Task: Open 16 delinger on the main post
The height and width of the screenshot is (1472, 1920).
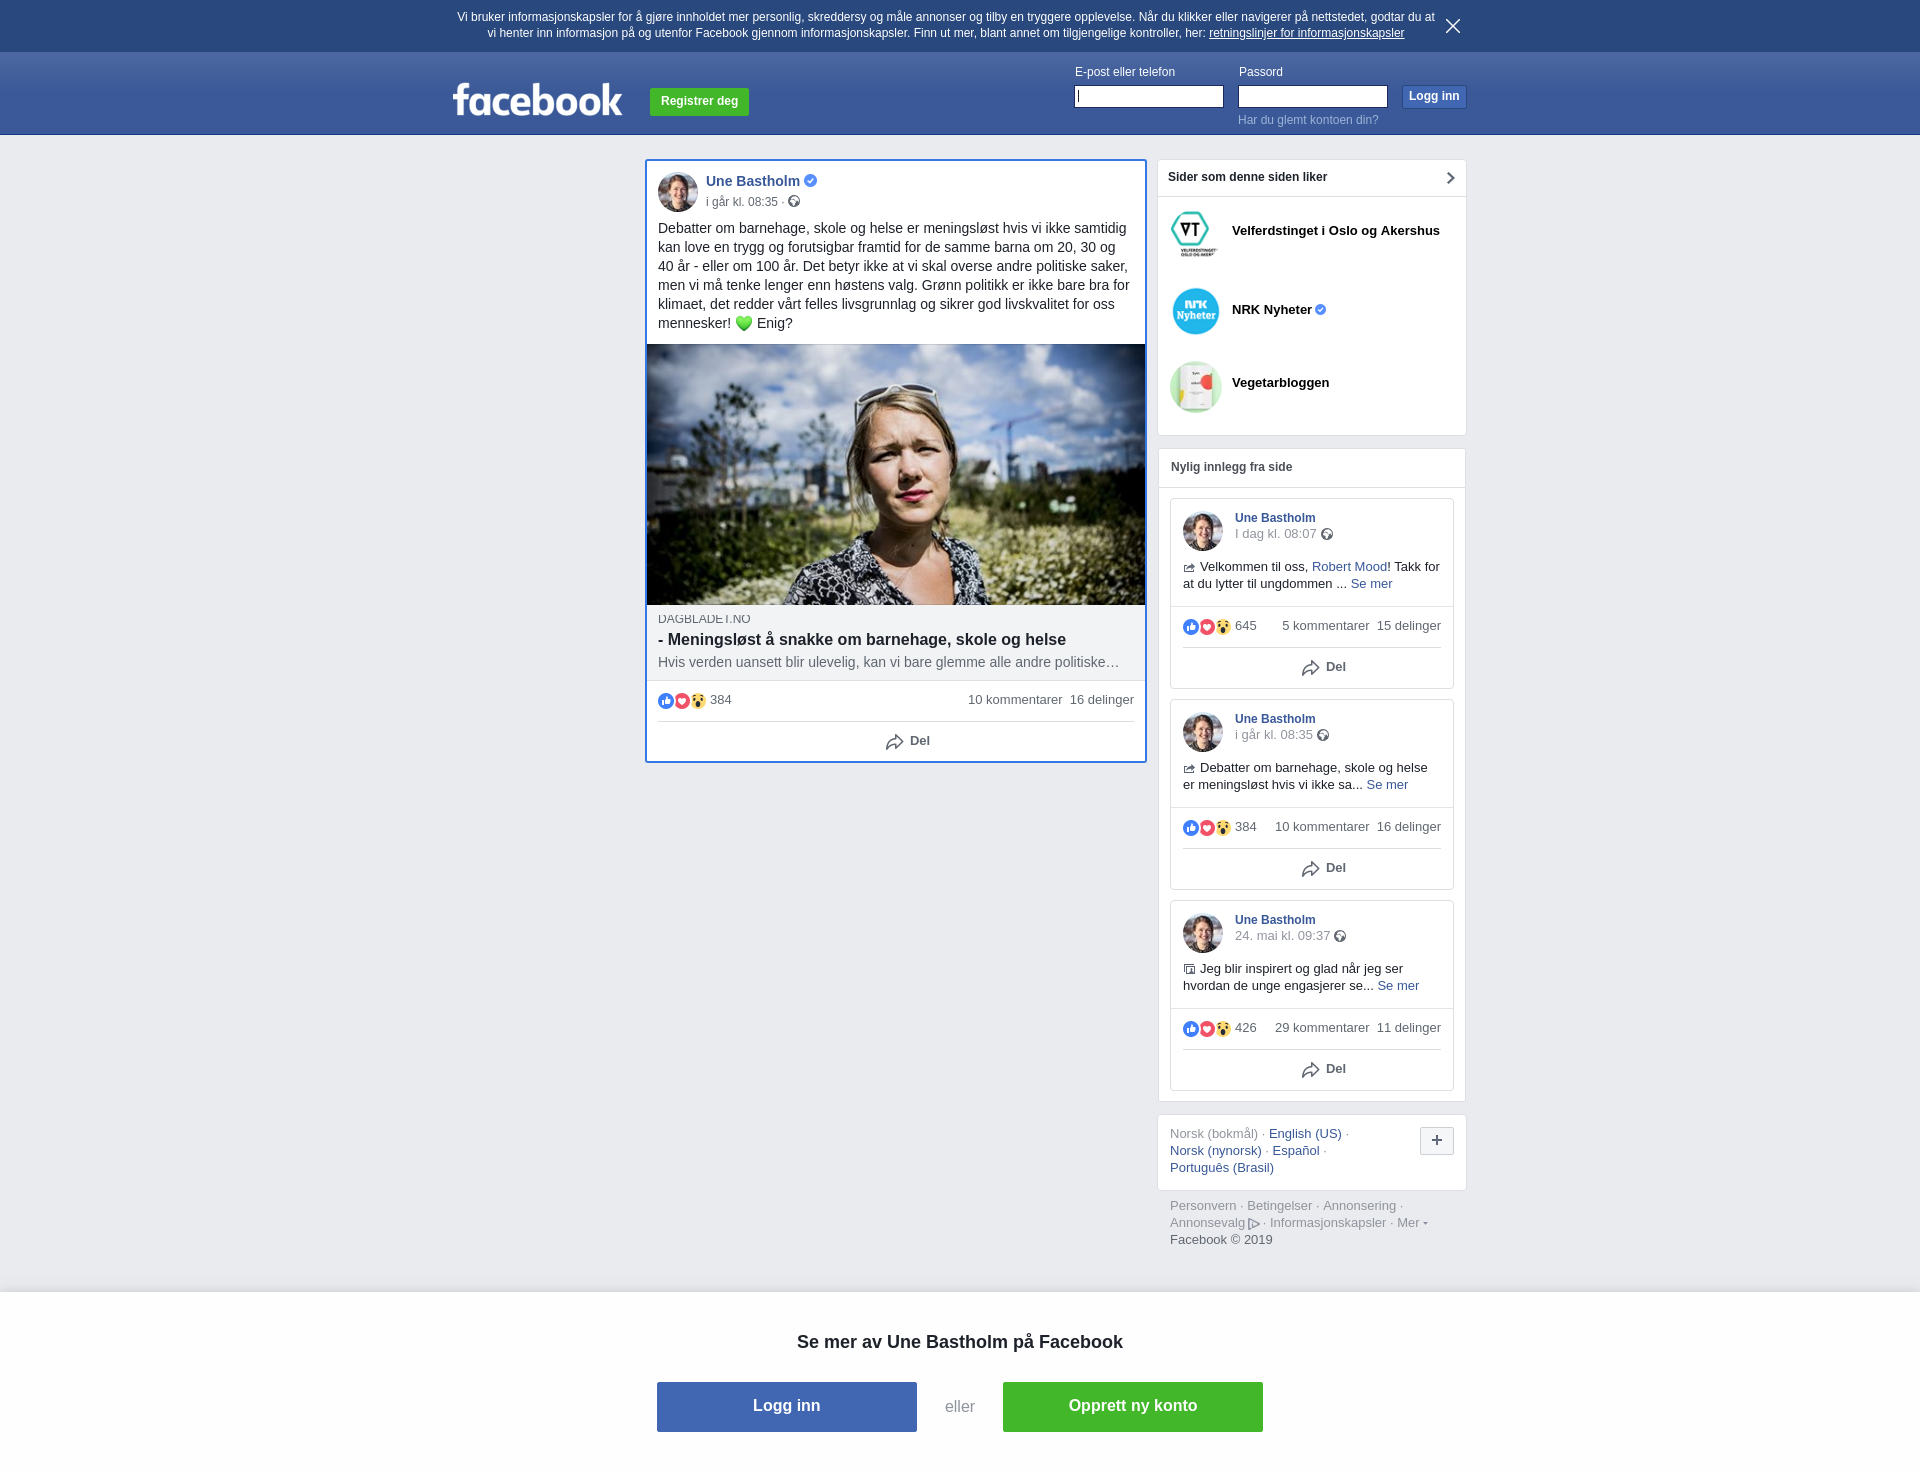Action: pyautogui.click(x=1102, y=700)
